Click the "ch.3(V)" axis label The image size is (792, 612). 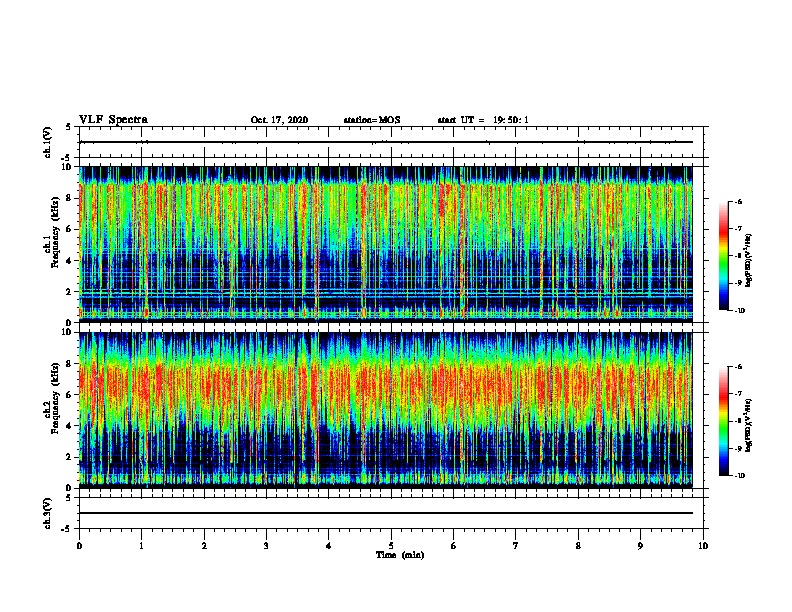point(48,513)
